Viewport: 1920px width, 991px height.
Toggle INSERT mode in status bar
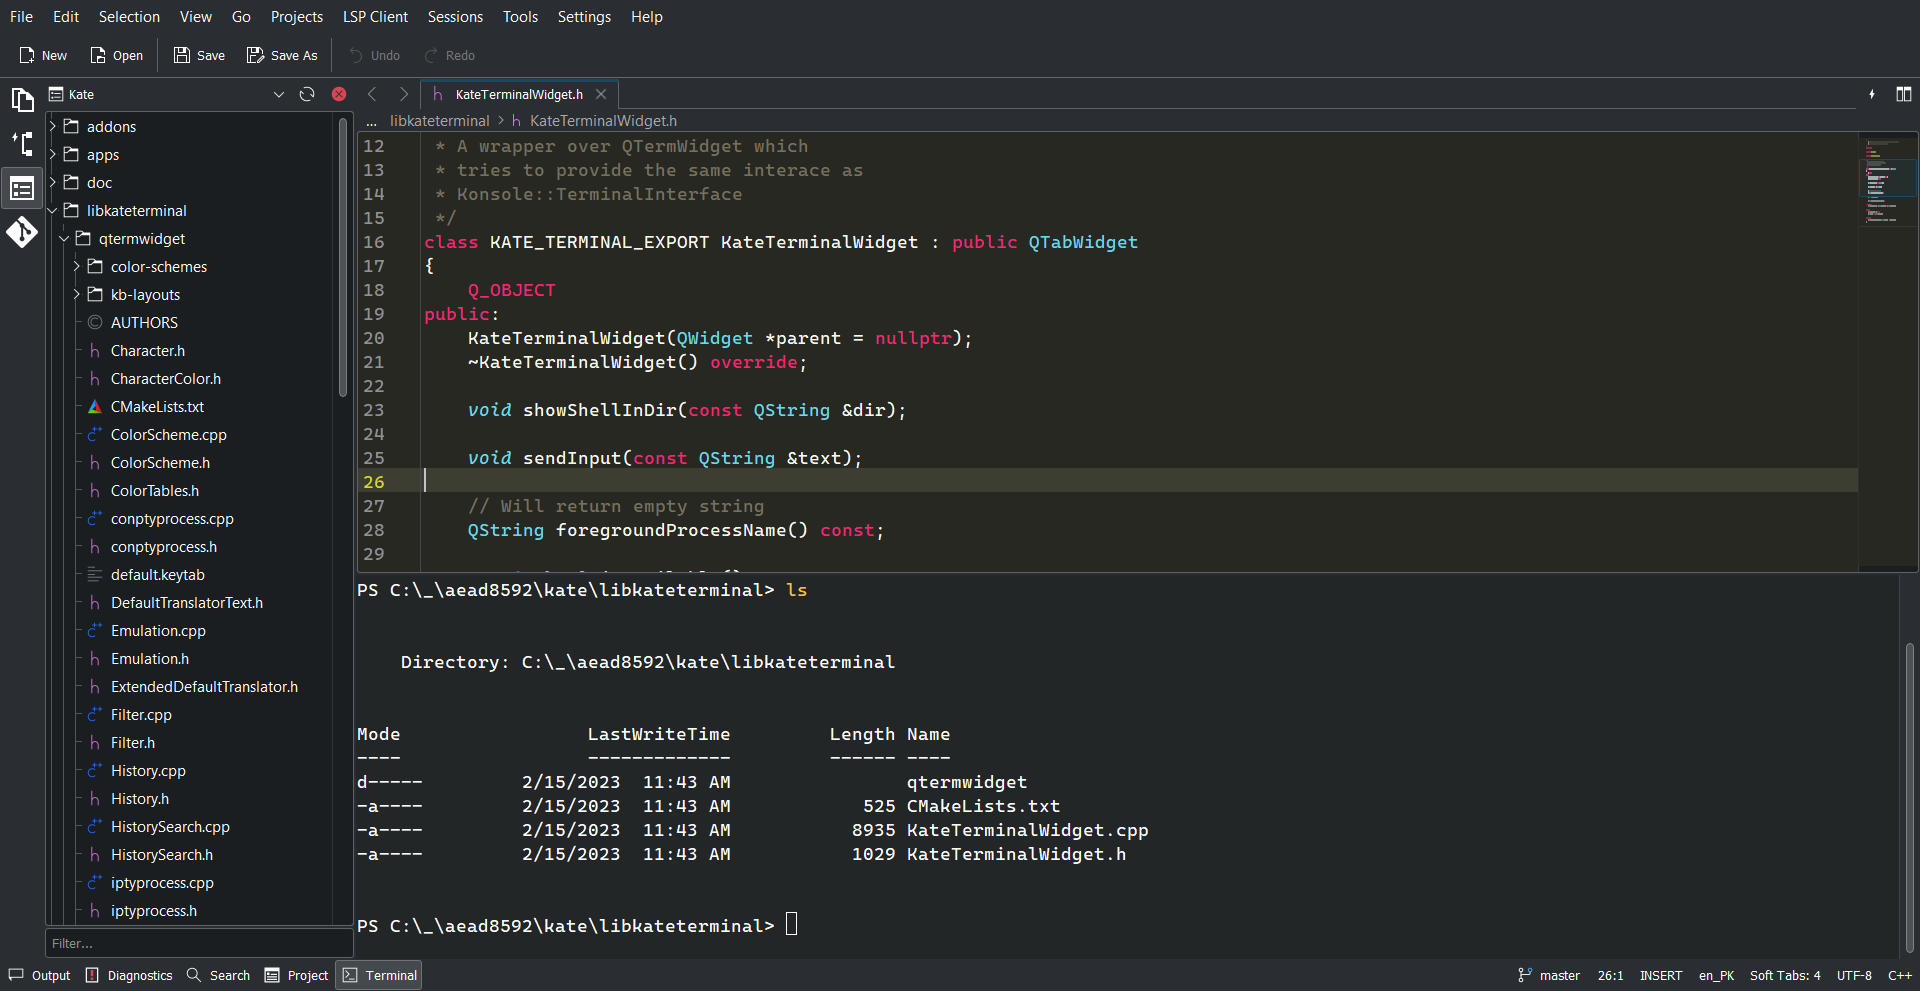(x=1661, y=975)
